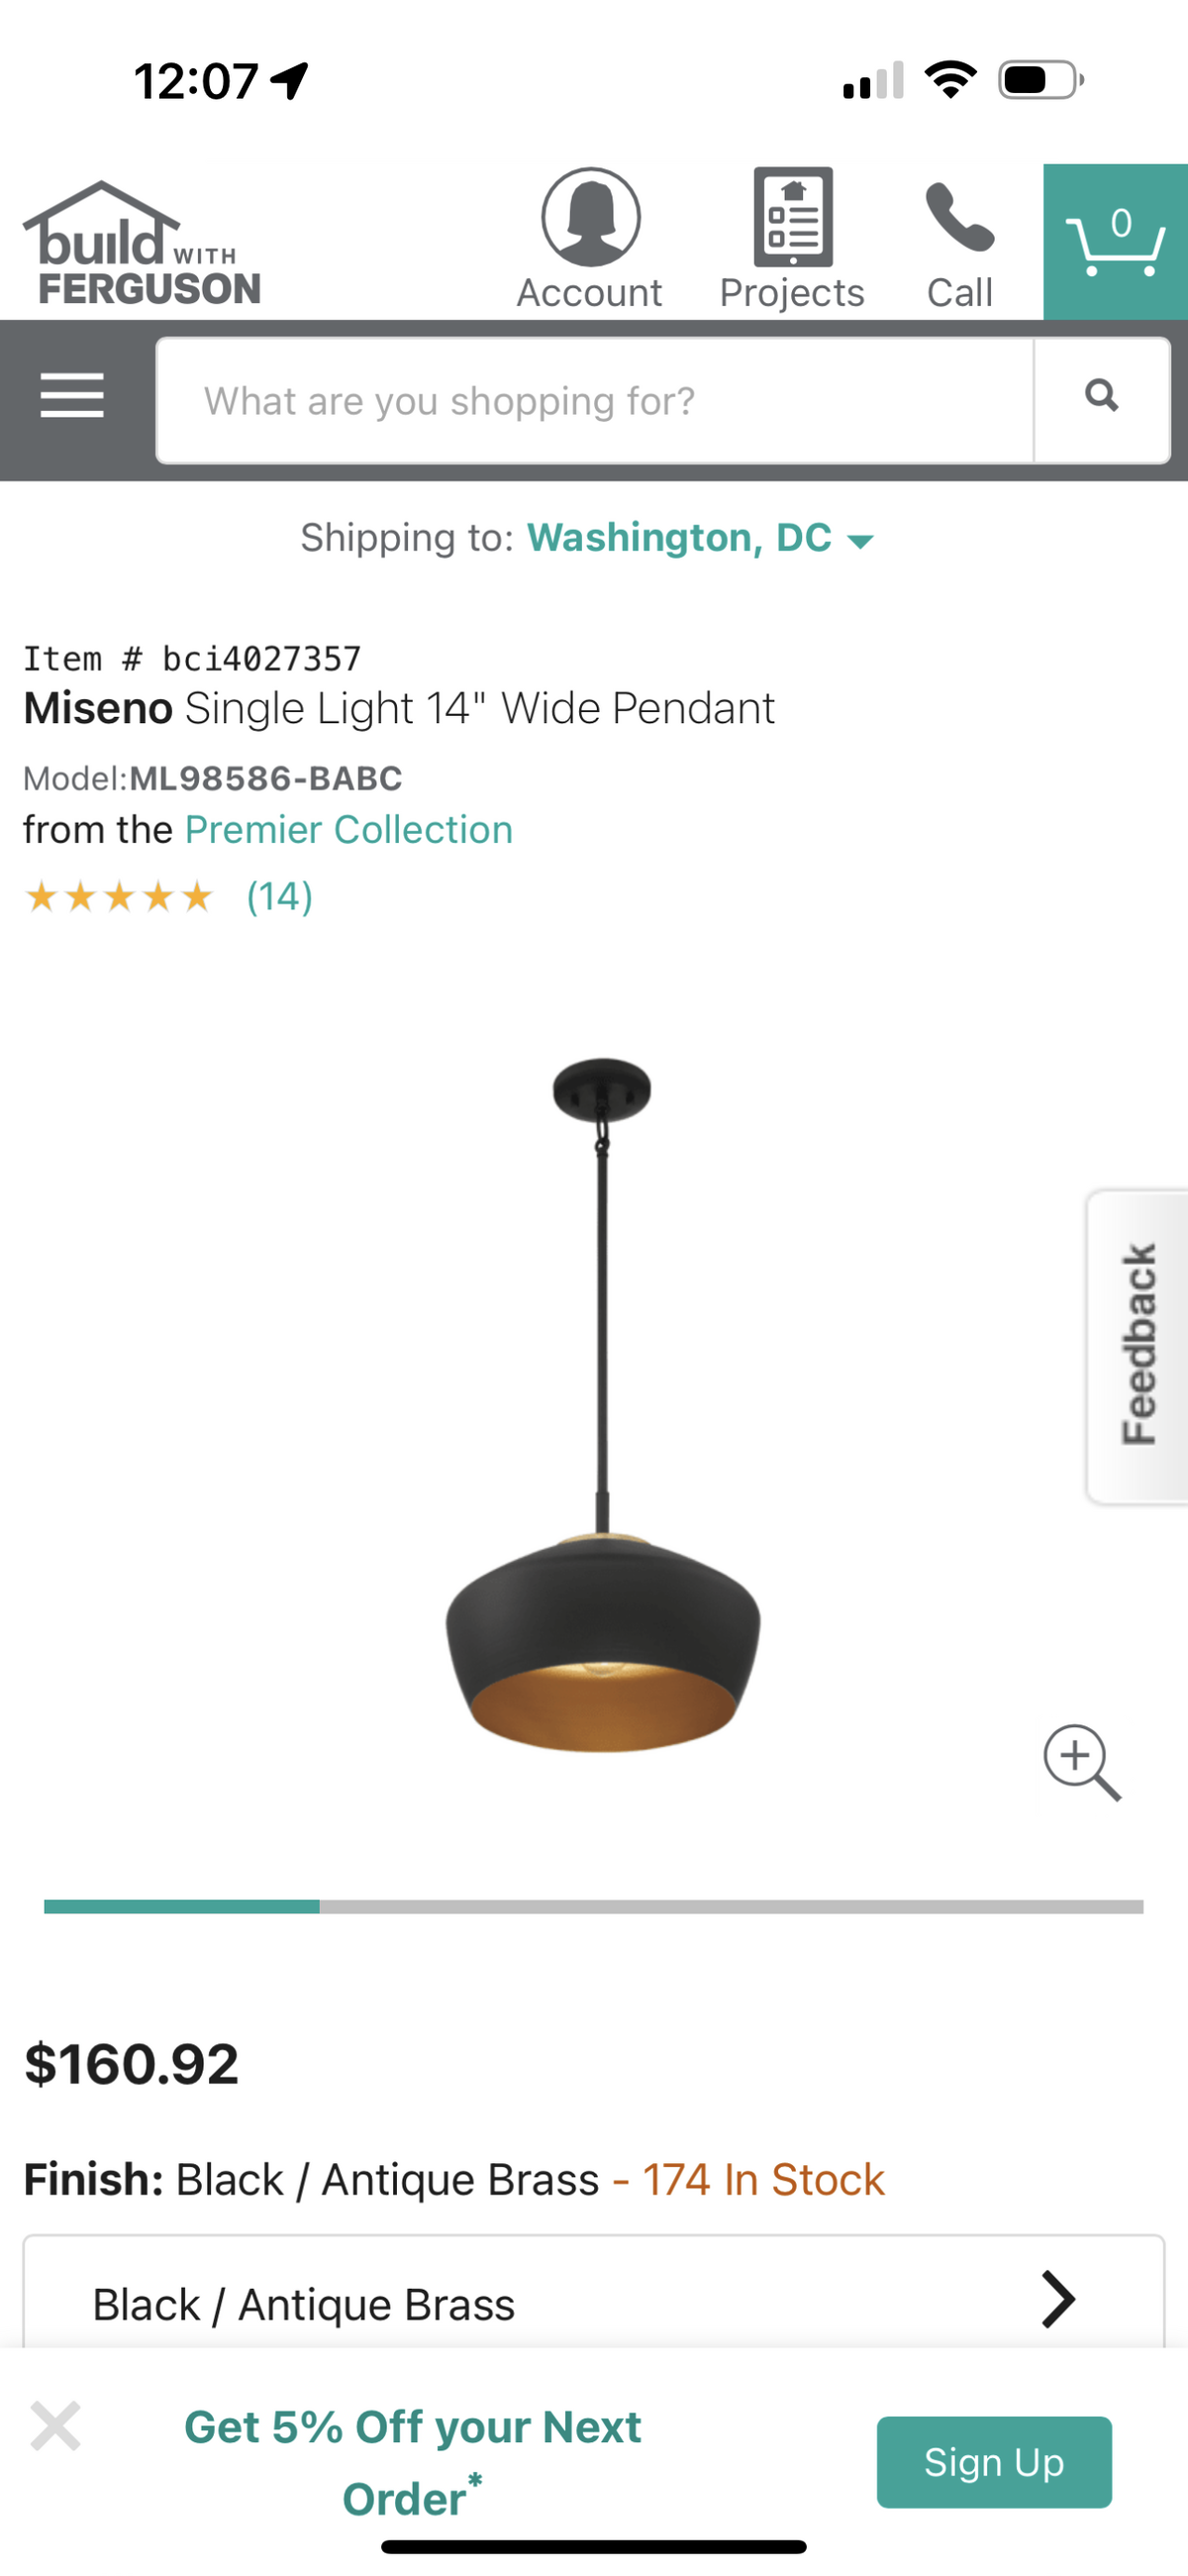The image size is (1188, 2576).
Task: Tap the chevron on the finish selector
Action: [x=1058, y=2300]
